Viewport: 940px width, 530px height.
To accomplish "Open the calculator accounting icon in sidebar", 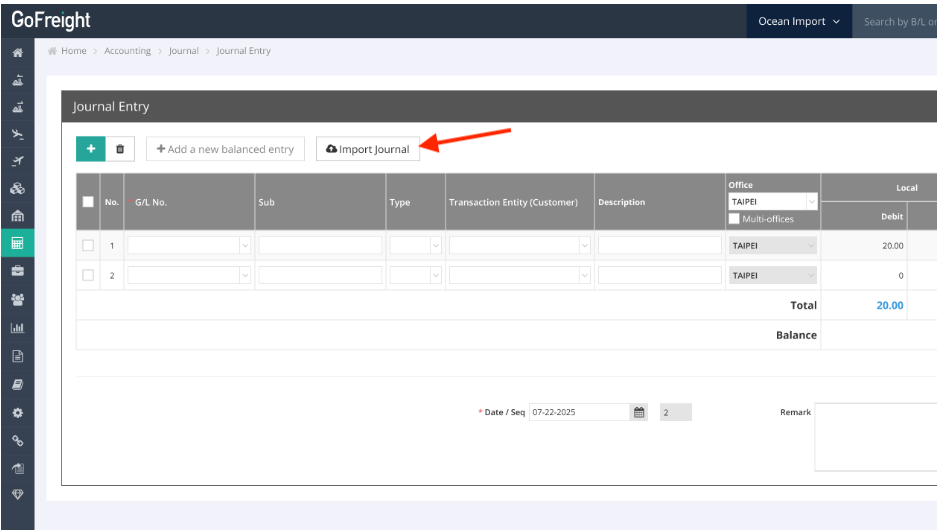I will 17,243.
